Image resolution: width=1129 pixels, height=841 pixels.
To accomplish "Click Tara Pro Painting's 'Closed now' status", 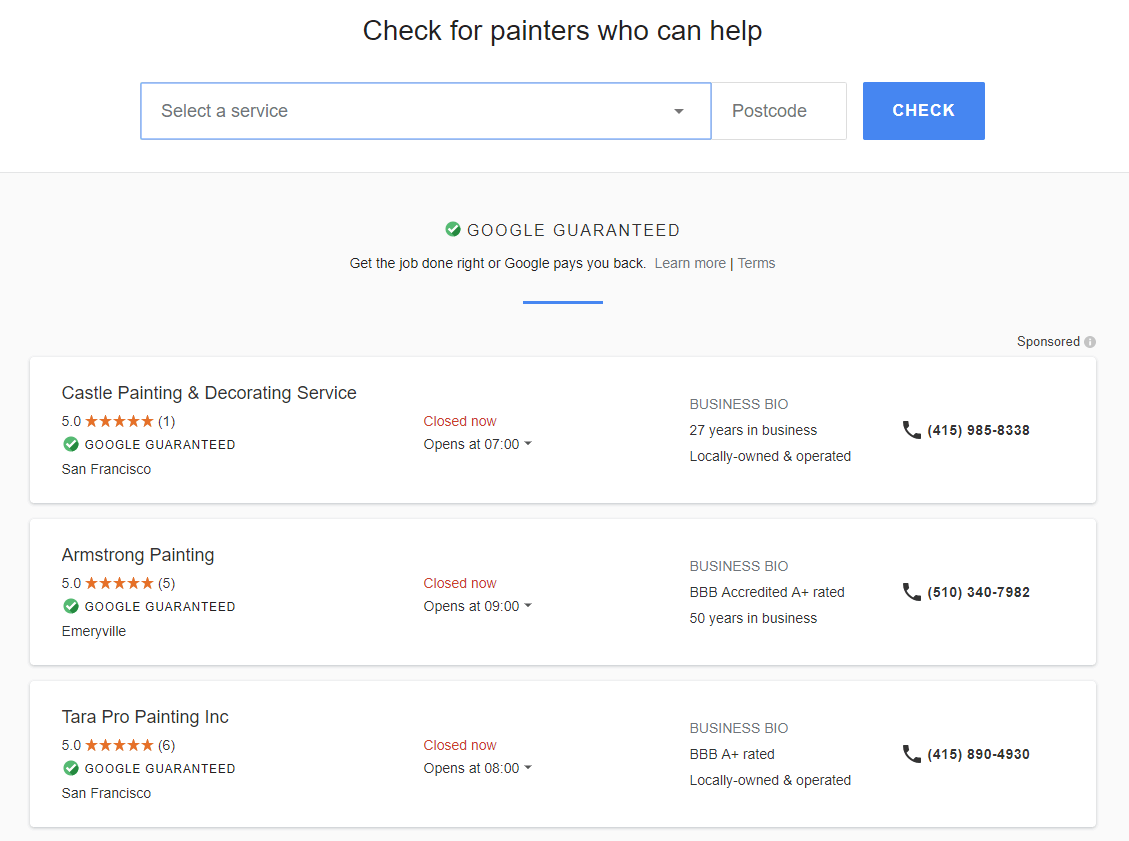I will point(459,745).
